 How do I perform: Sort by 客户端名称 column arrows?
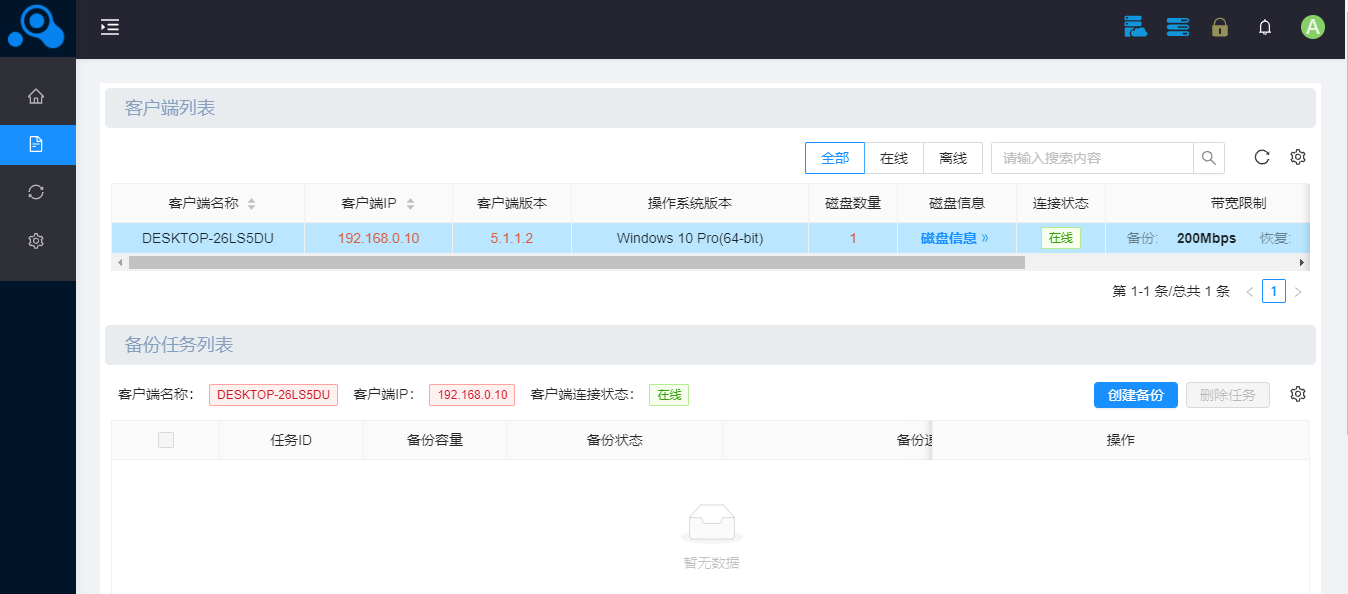(x=251, y=204)
